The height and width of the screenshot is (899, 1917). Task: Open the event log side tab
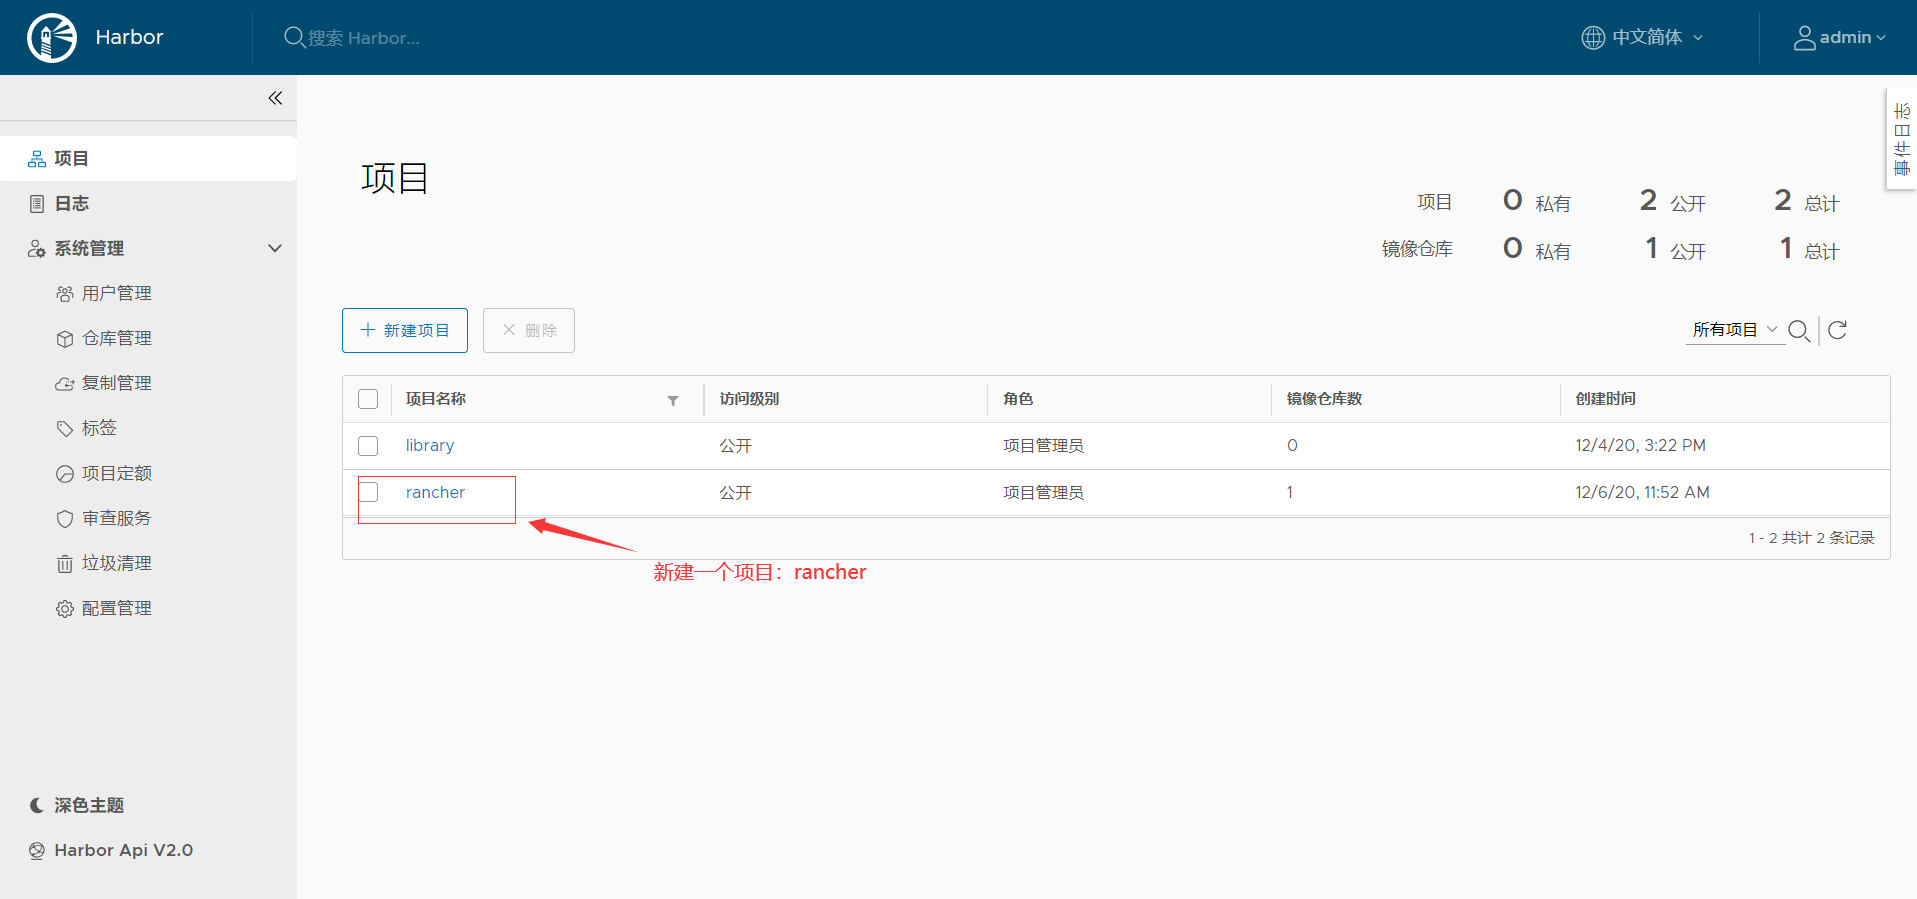click(1902, 139)
